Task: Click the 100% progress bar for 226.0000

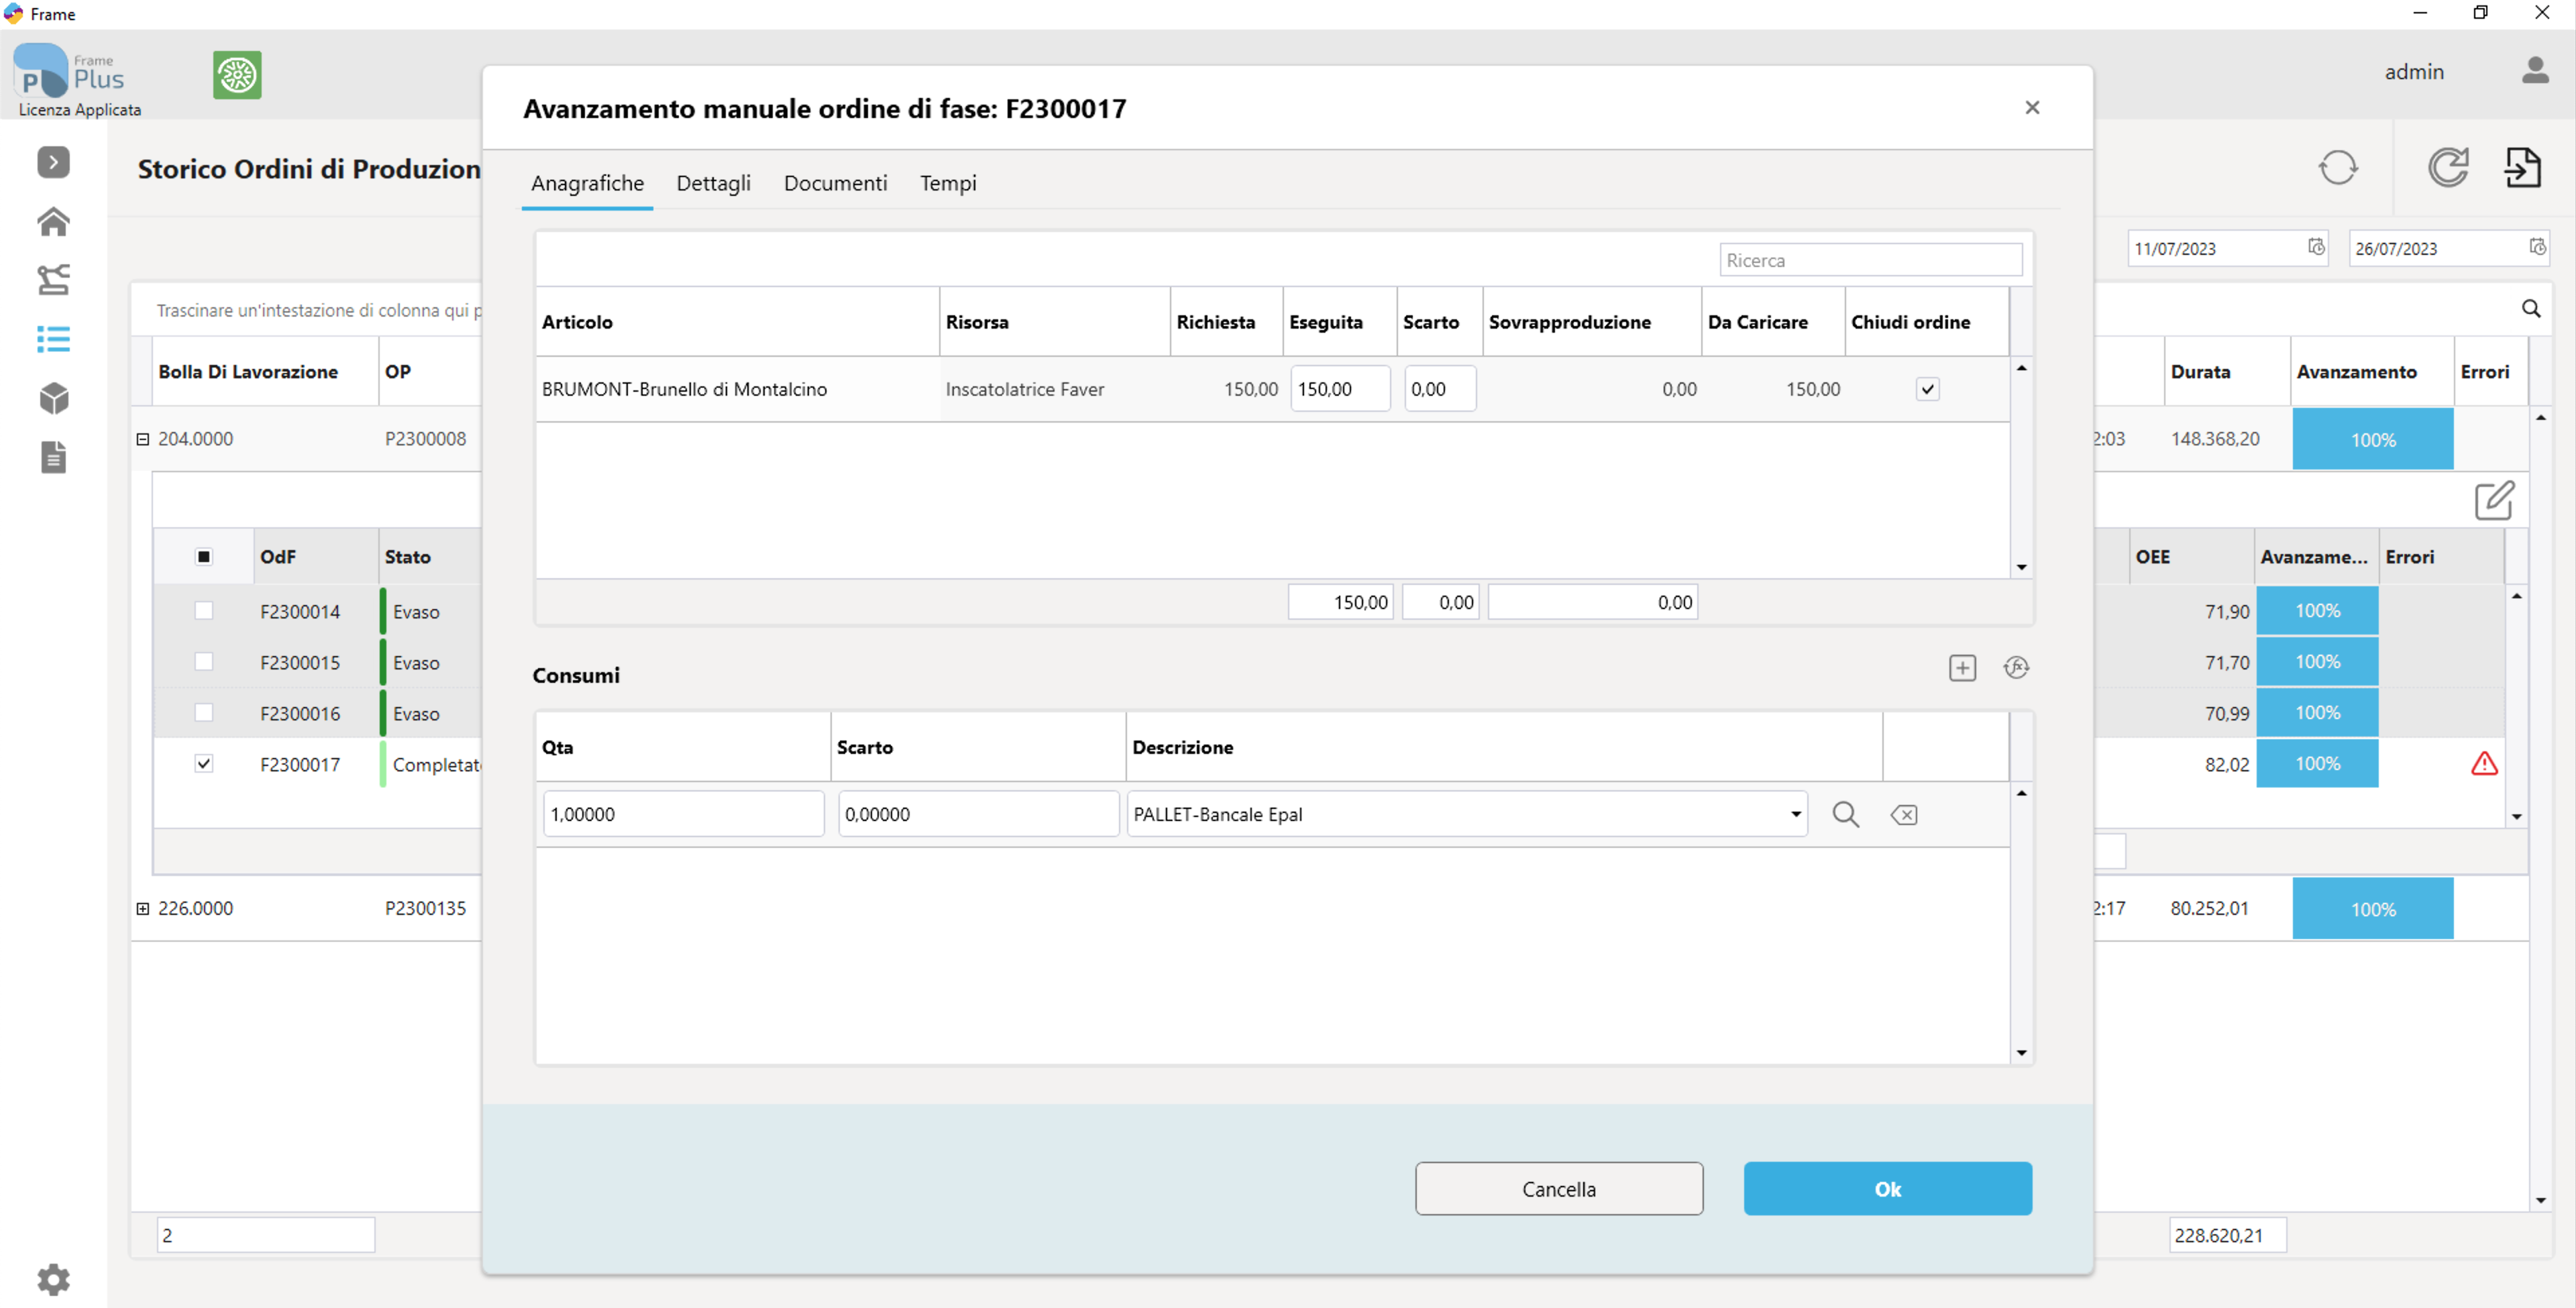Action: [2372, 909]
